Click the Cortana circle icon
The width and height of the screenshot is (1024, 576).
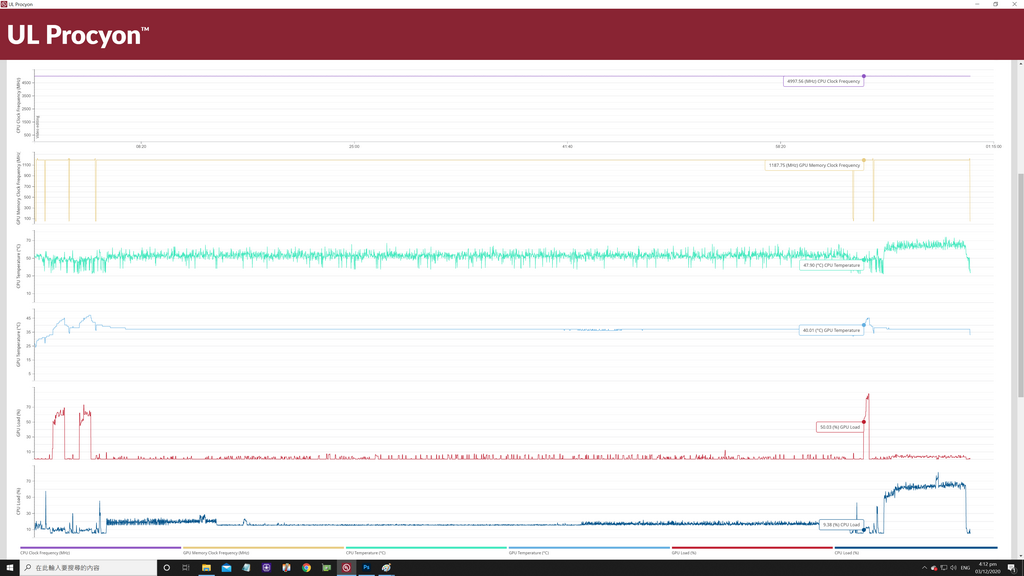click(167, 568)
